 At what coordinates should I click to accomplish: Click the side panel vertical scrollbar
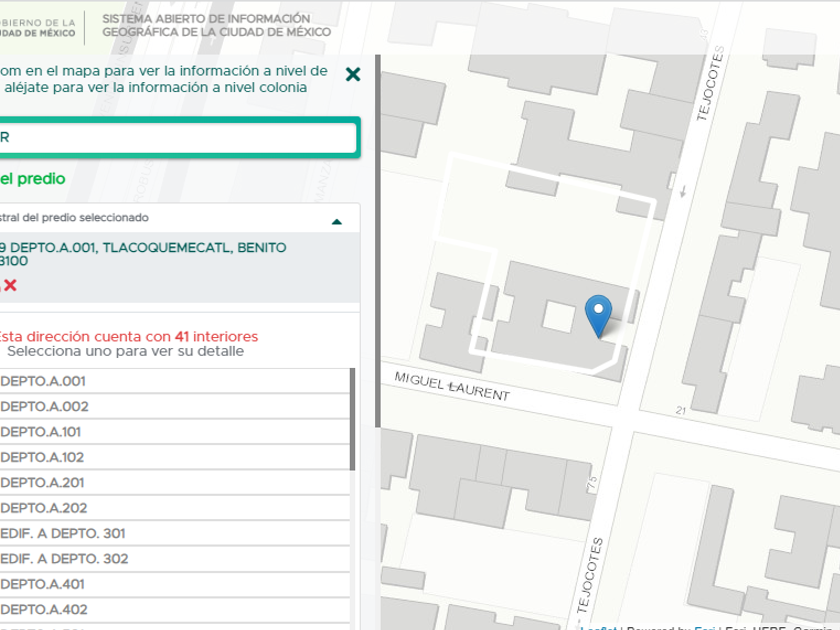point(378,241)
